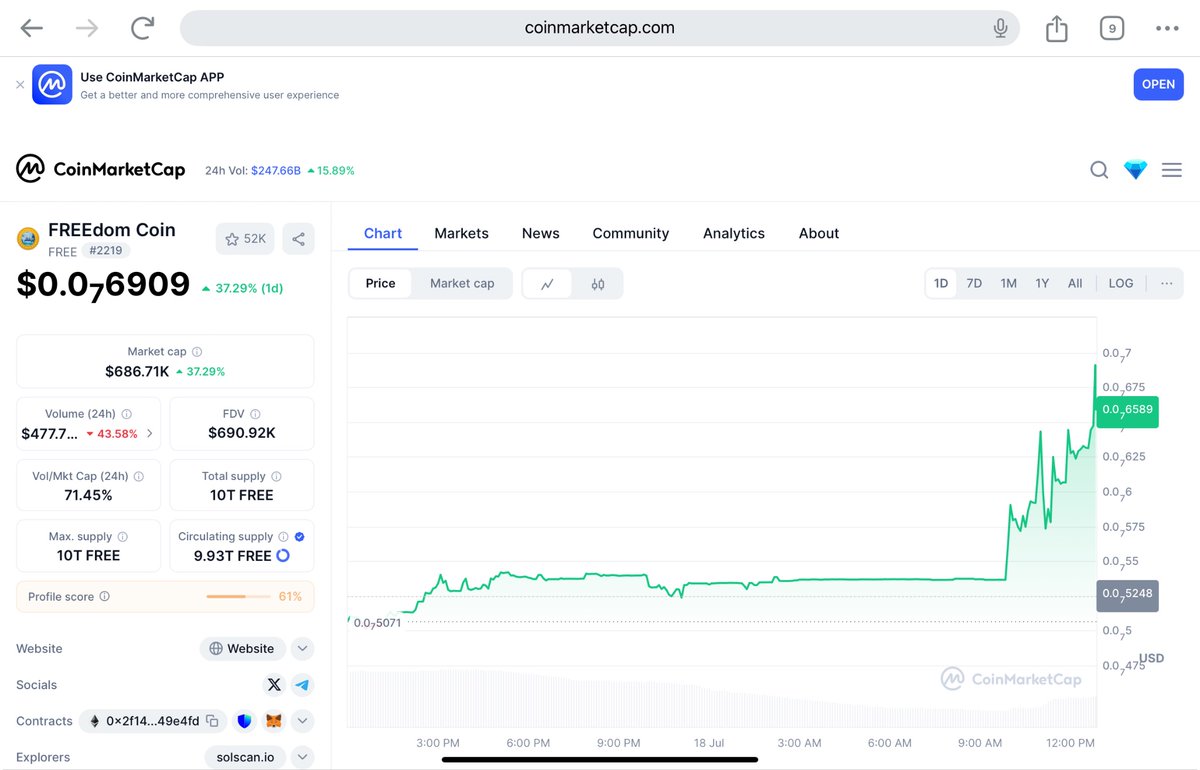Select the Market cap chart toggle
Screen dimensions: 1200x770
click(462, 283)
